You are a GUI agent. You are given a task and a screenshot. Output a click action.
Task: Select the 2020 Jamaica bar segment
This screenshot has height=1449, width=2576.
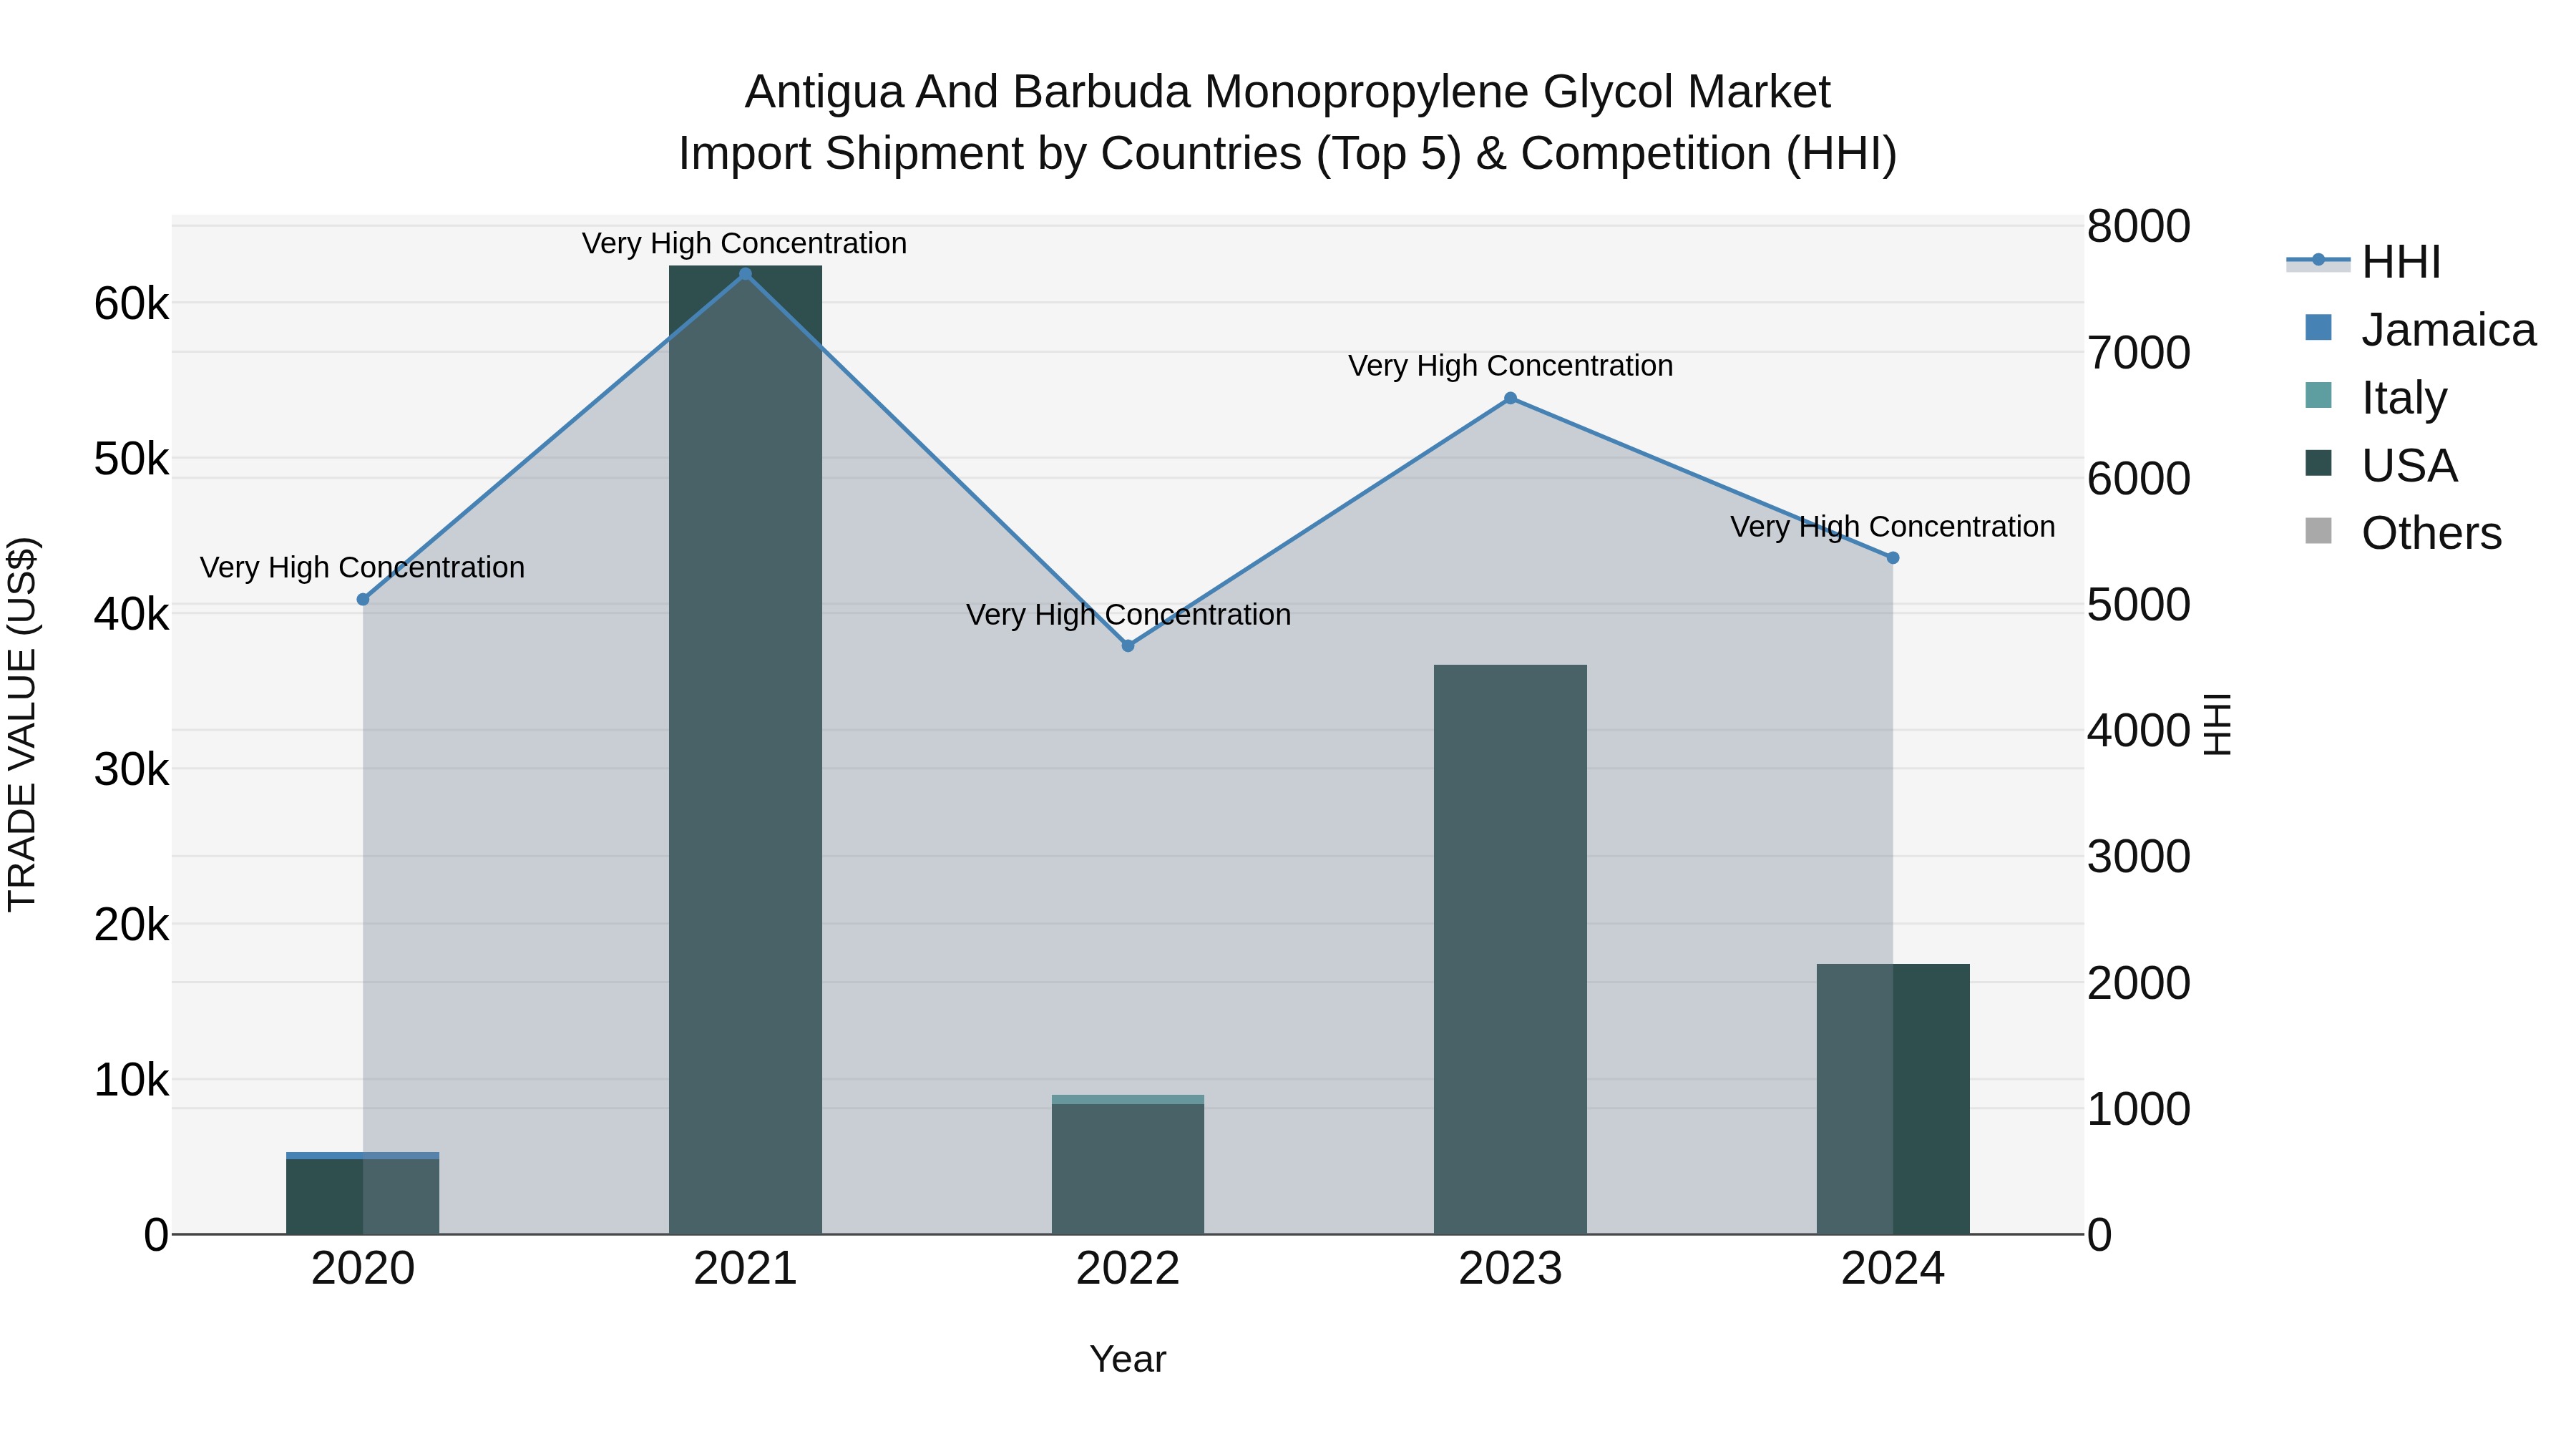363,1156
